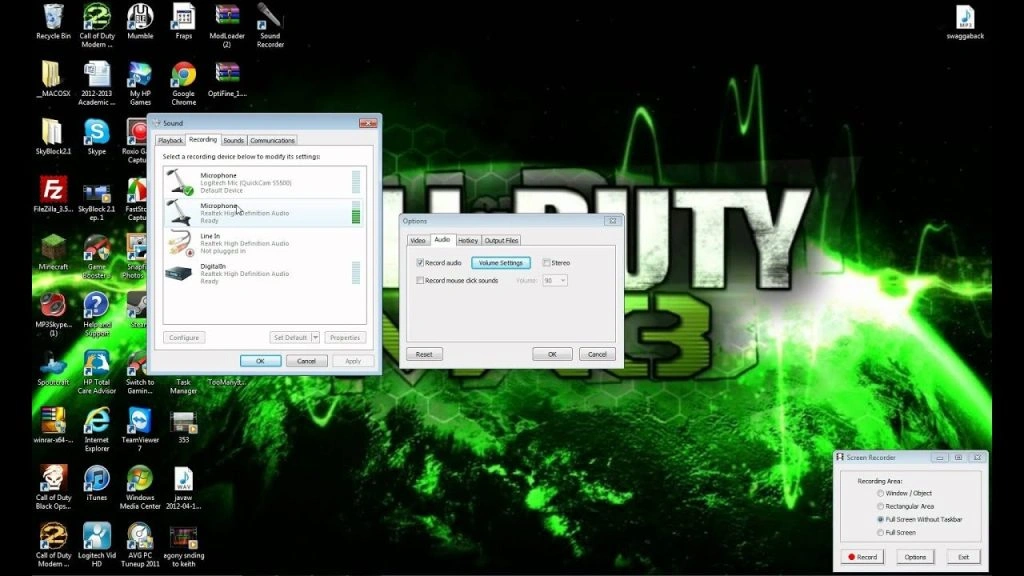Confirm Options dialog with OK
1024x576 pixels.
coord(552,354)
